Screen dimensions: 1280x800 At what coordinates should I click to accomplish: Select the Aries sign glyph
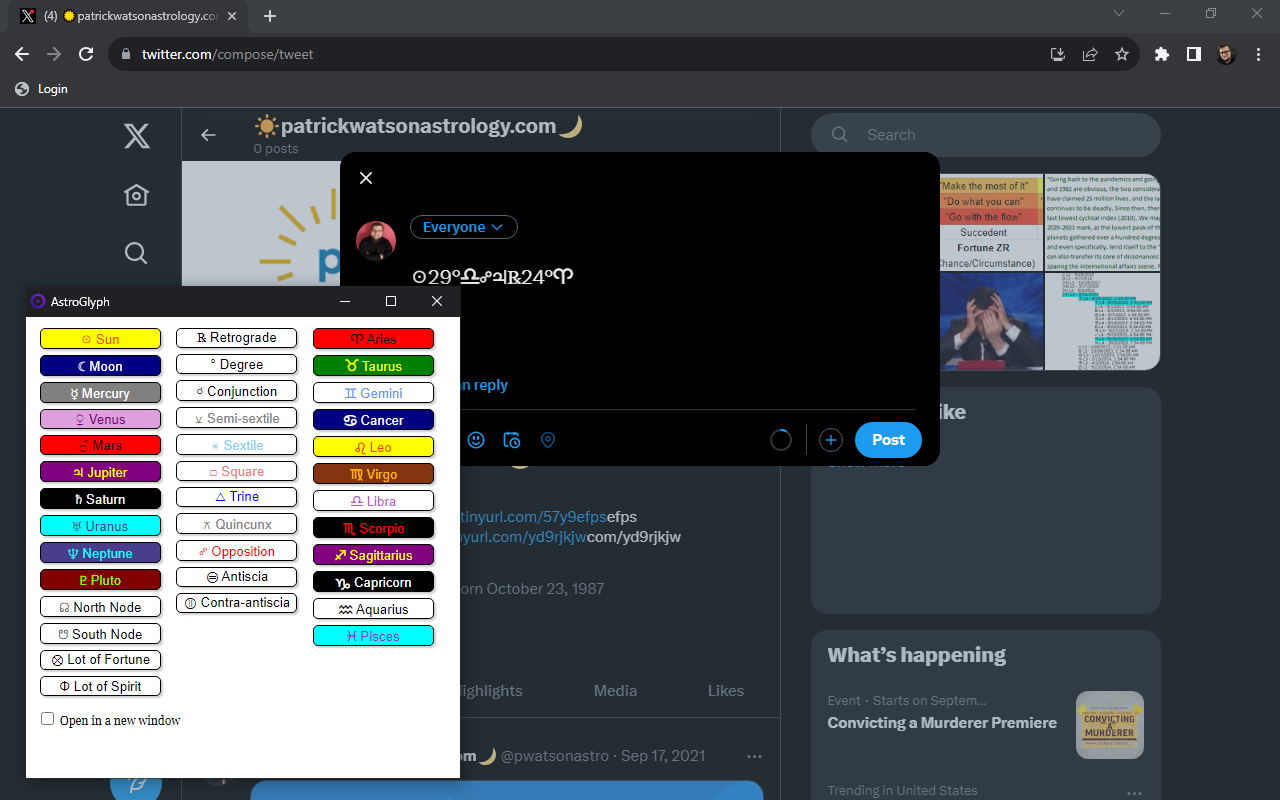click(373, 338)
